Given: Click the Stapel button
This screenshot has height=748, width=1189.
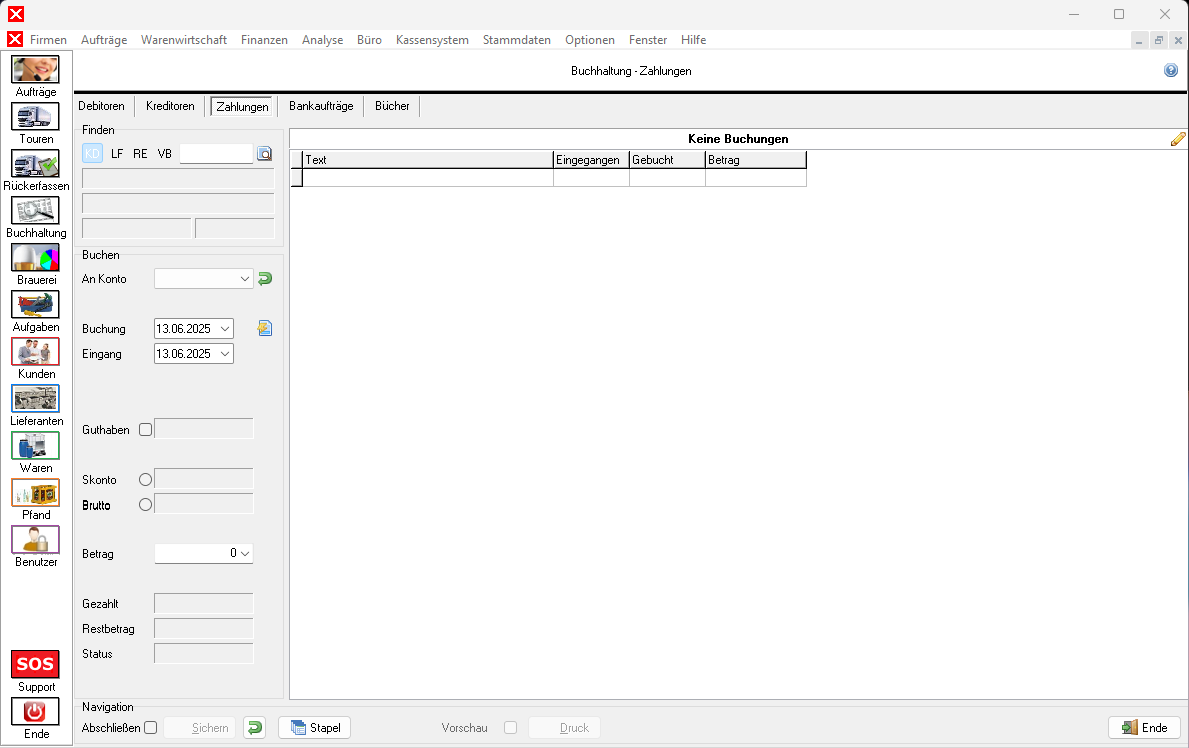Looking at the screenshot, I should coord(315,728).
